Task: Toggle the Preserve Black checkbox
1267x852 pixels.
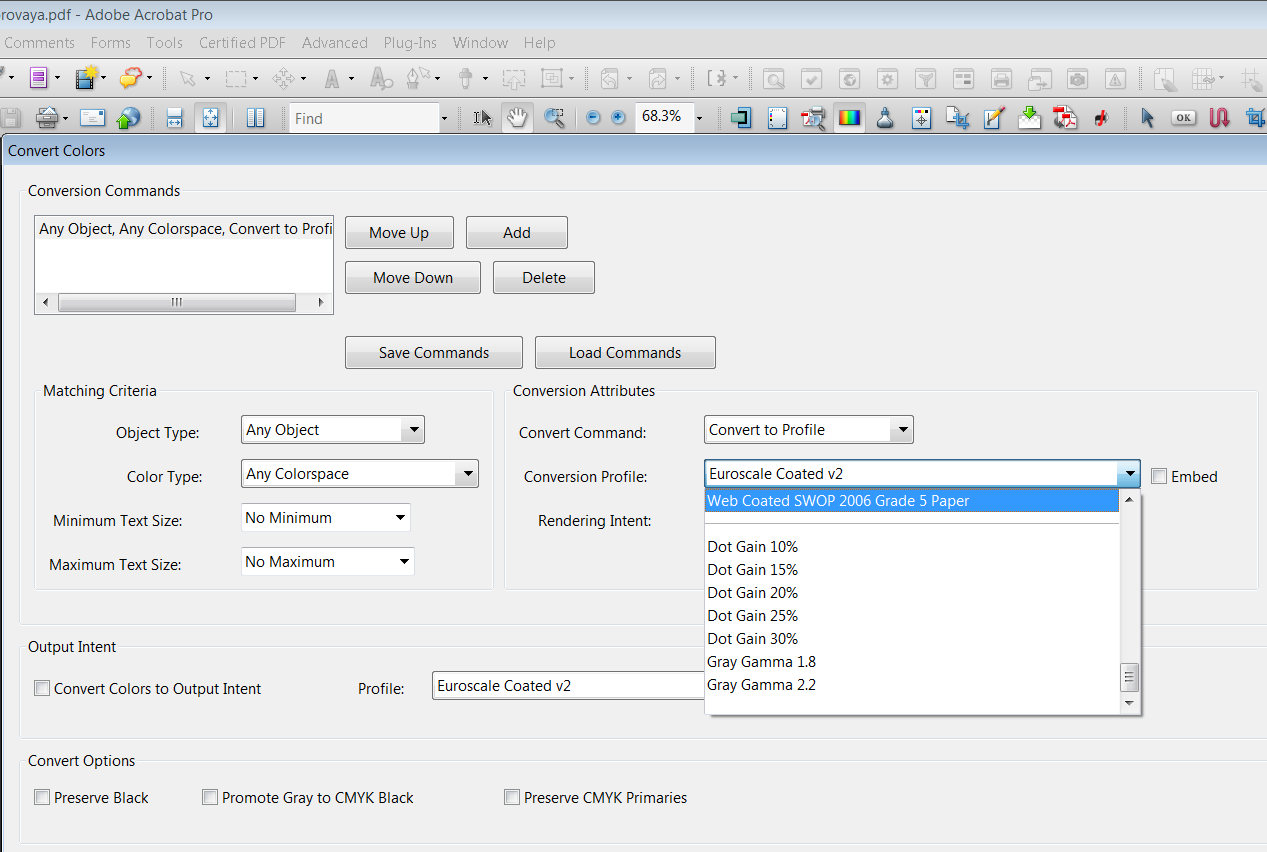Action: click(x=42, y=797)
